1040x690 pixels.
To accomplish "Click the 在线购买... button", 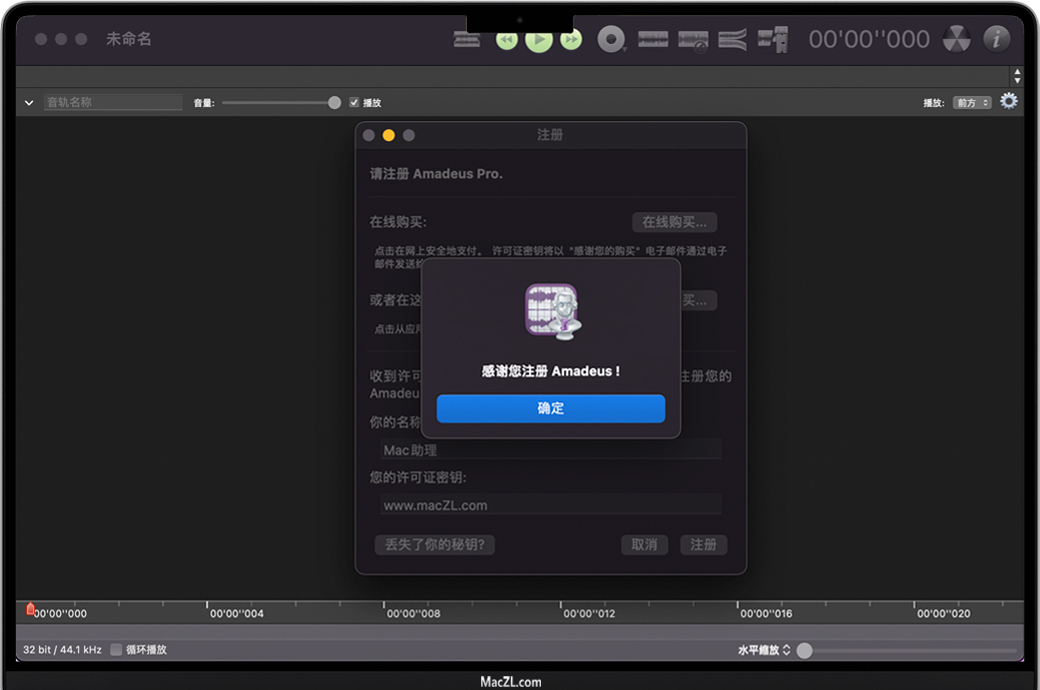I will pos(675,222).
